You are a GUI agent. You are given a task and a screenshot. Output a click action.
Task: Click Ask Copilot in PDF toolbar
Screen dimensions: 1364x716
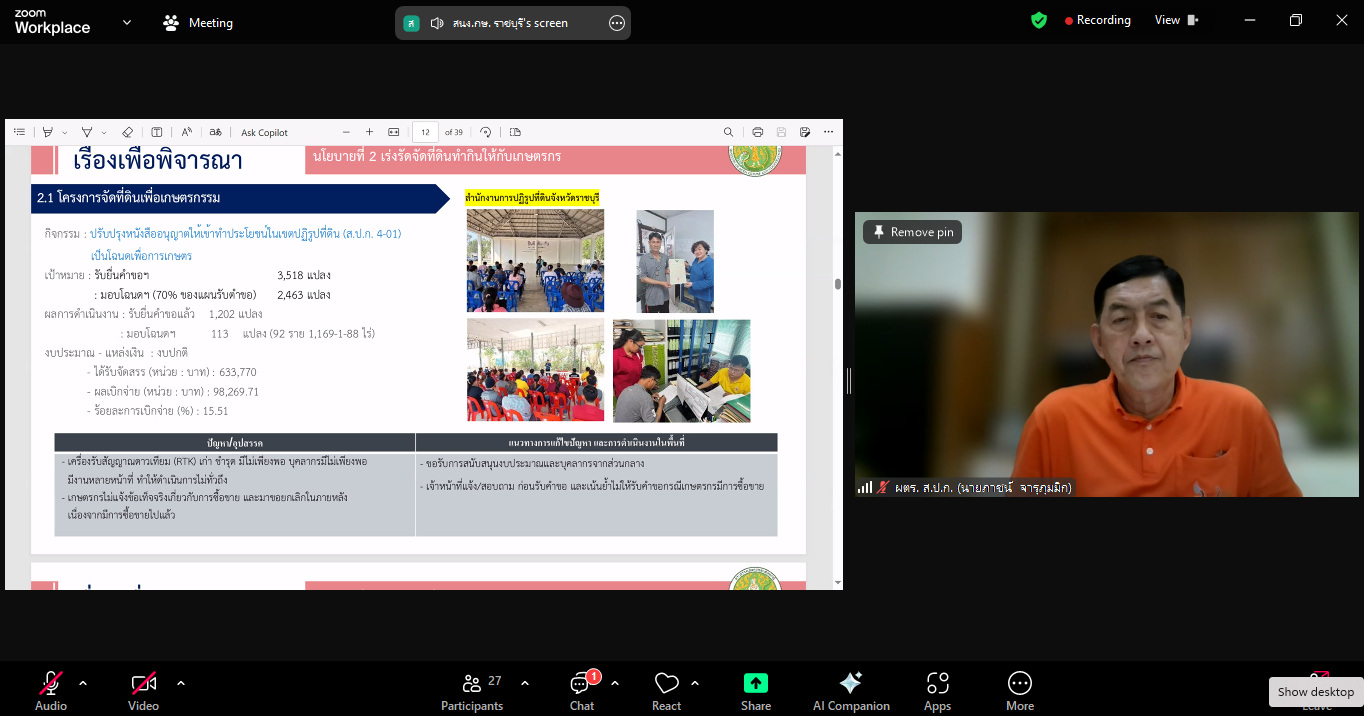point(264,132)
